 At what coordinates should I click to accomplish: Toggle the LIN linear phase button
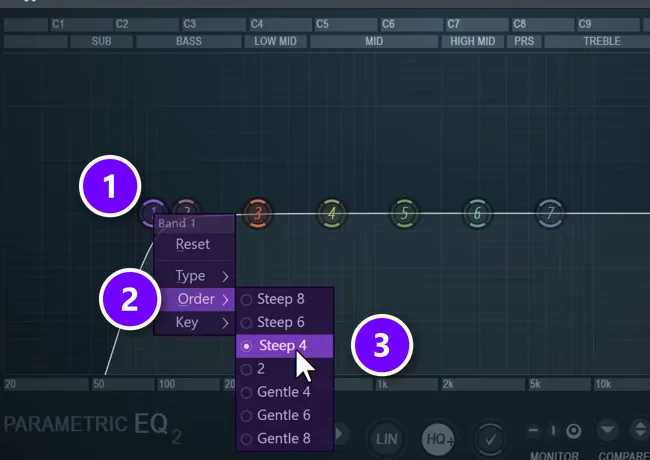386,439
